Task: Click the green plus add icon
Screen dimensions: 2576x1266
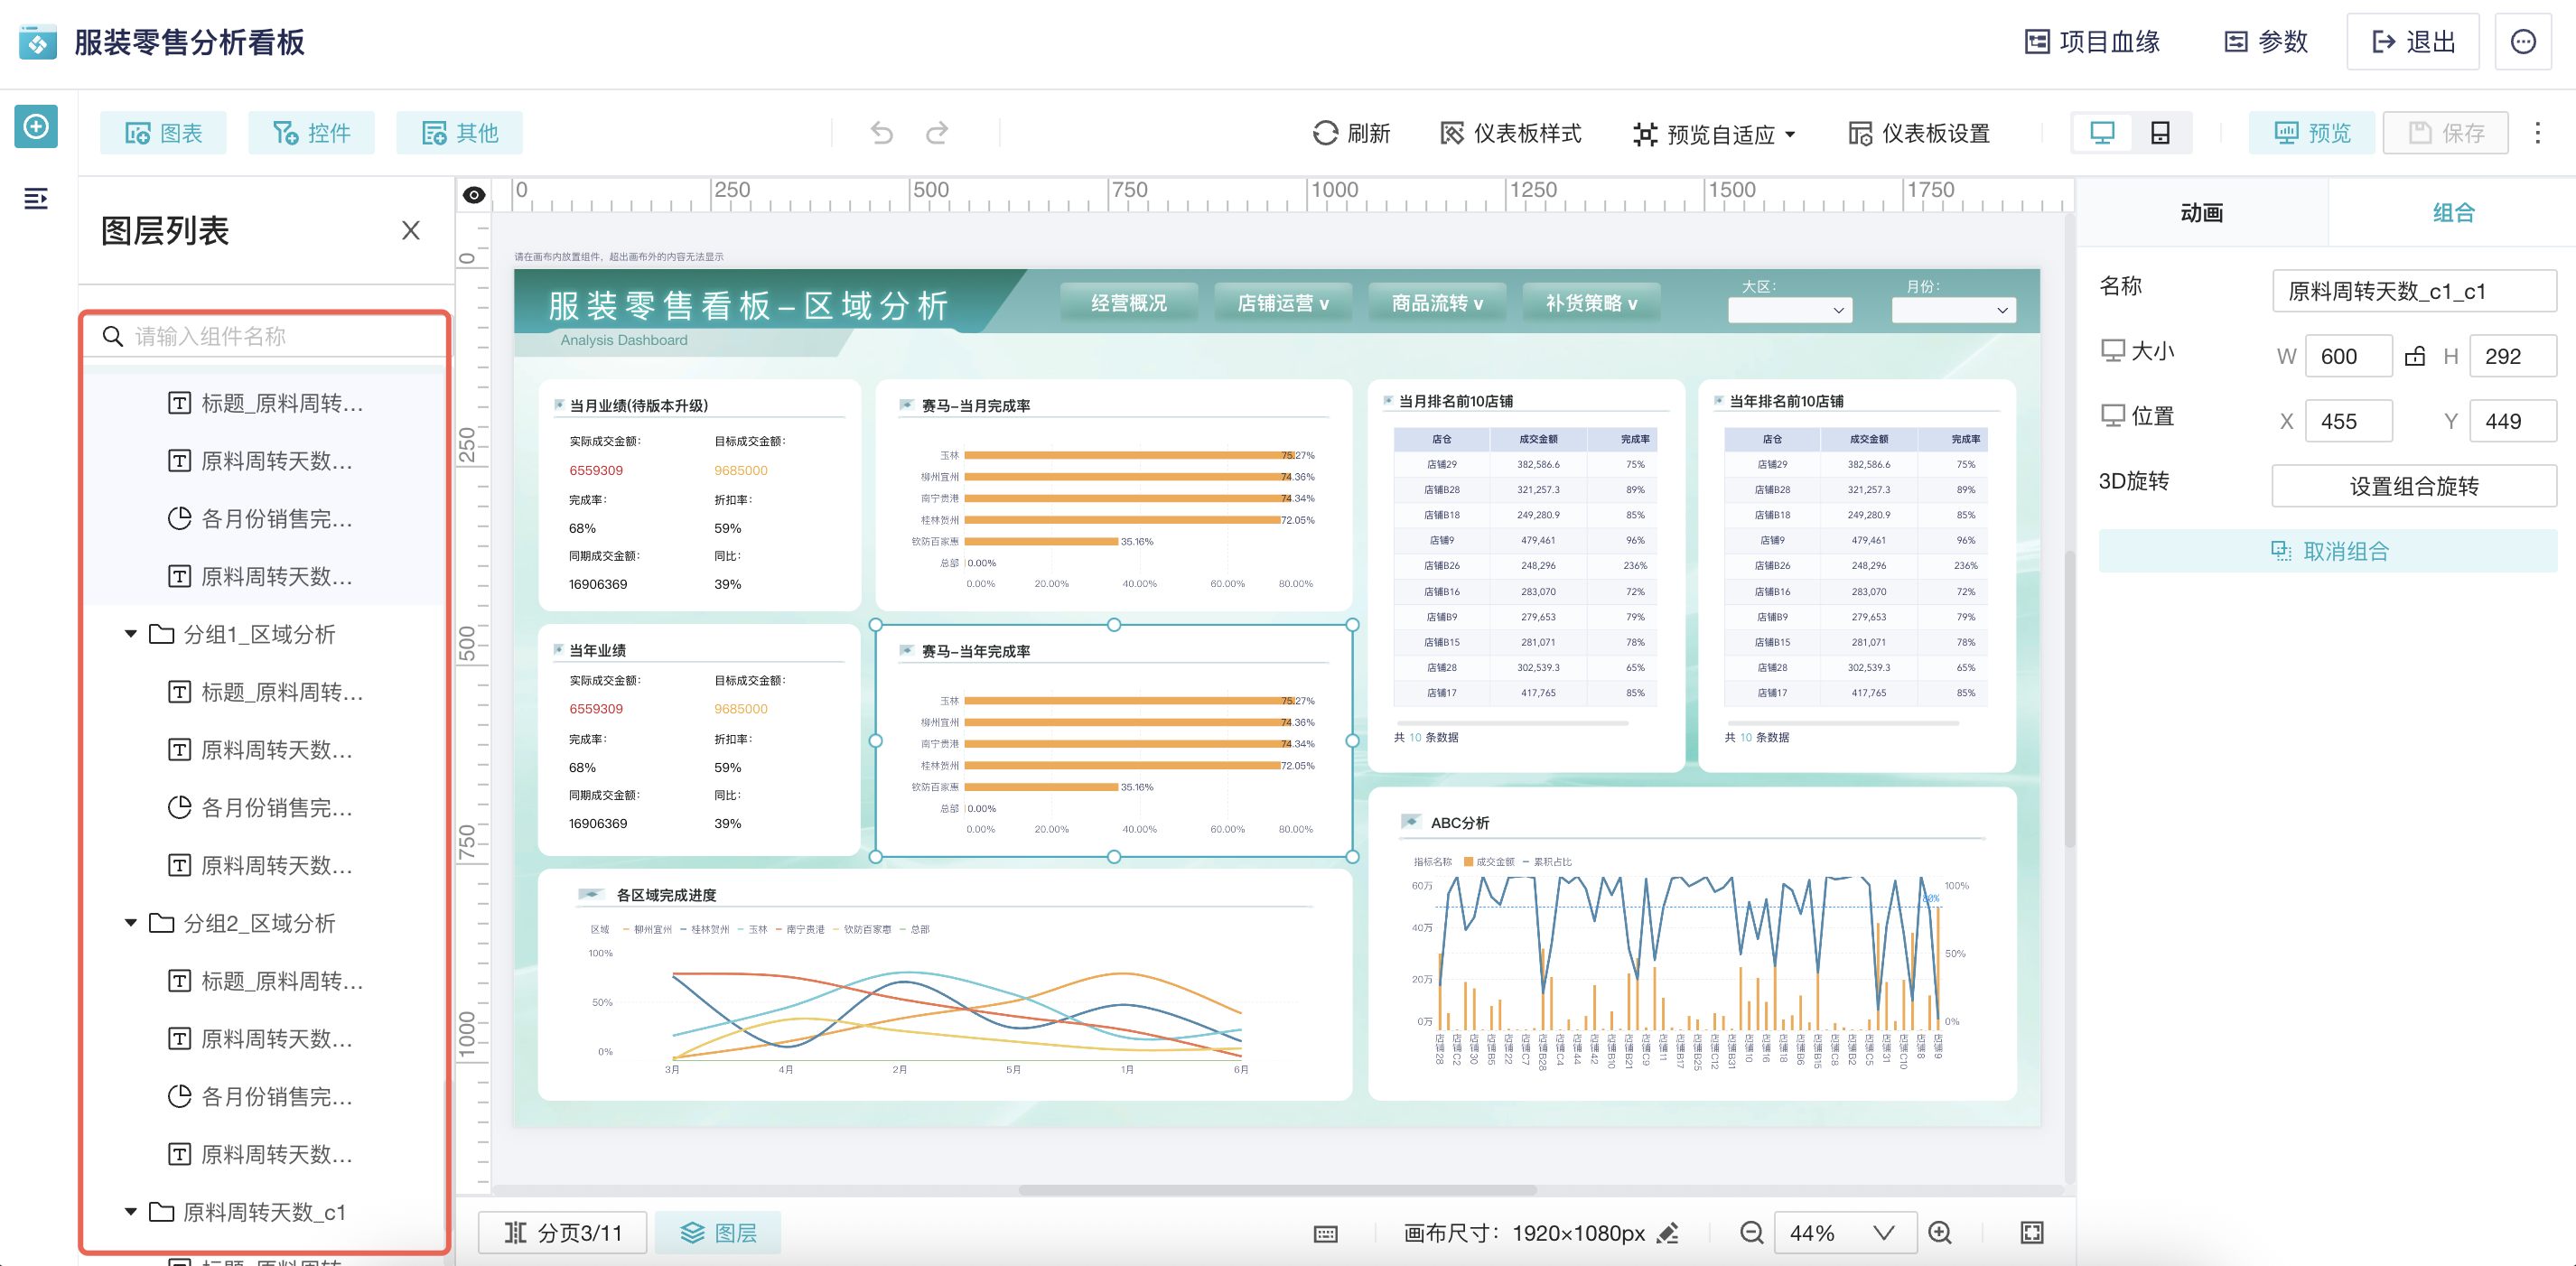Action: [36, 127]
